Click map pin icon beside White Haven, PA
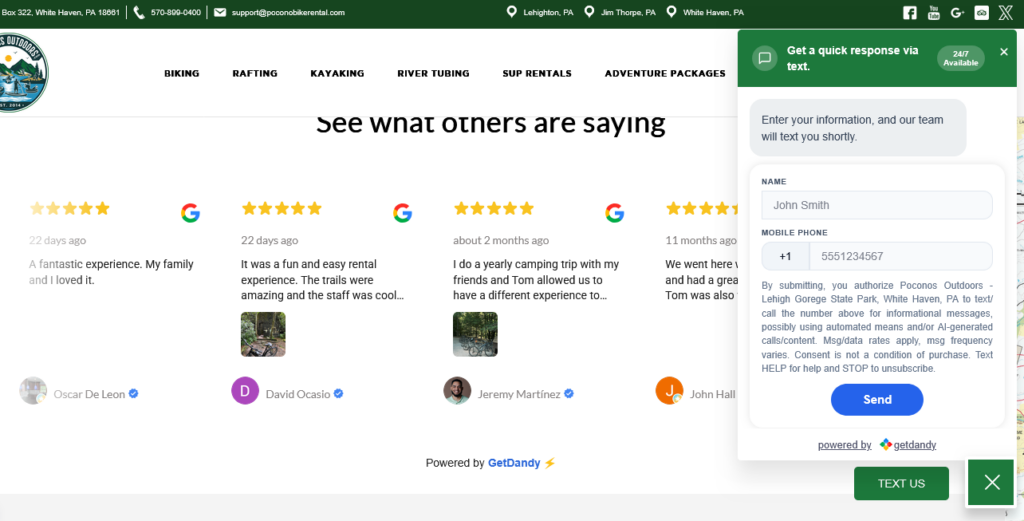 pos(671,12)
